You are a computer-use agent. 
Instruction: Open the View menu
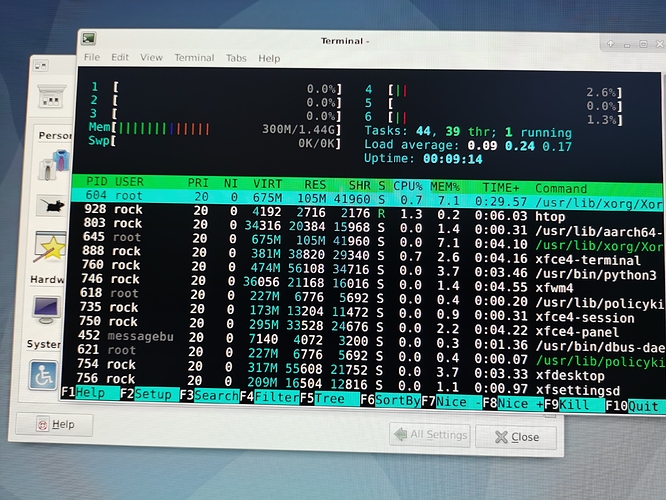coord(152,57)
